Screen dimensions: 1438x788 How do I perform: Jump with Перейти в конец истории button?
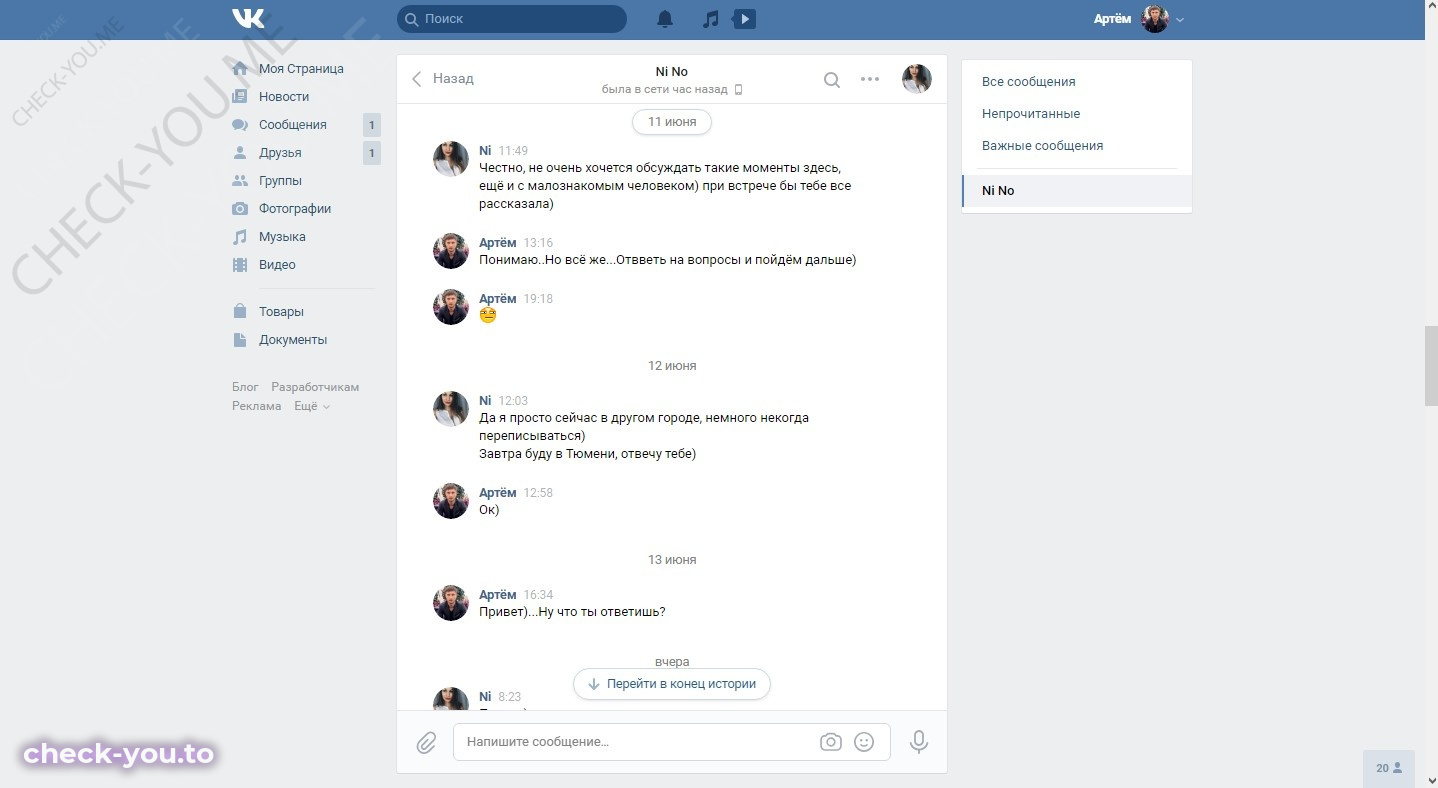[x=672, y=684]
